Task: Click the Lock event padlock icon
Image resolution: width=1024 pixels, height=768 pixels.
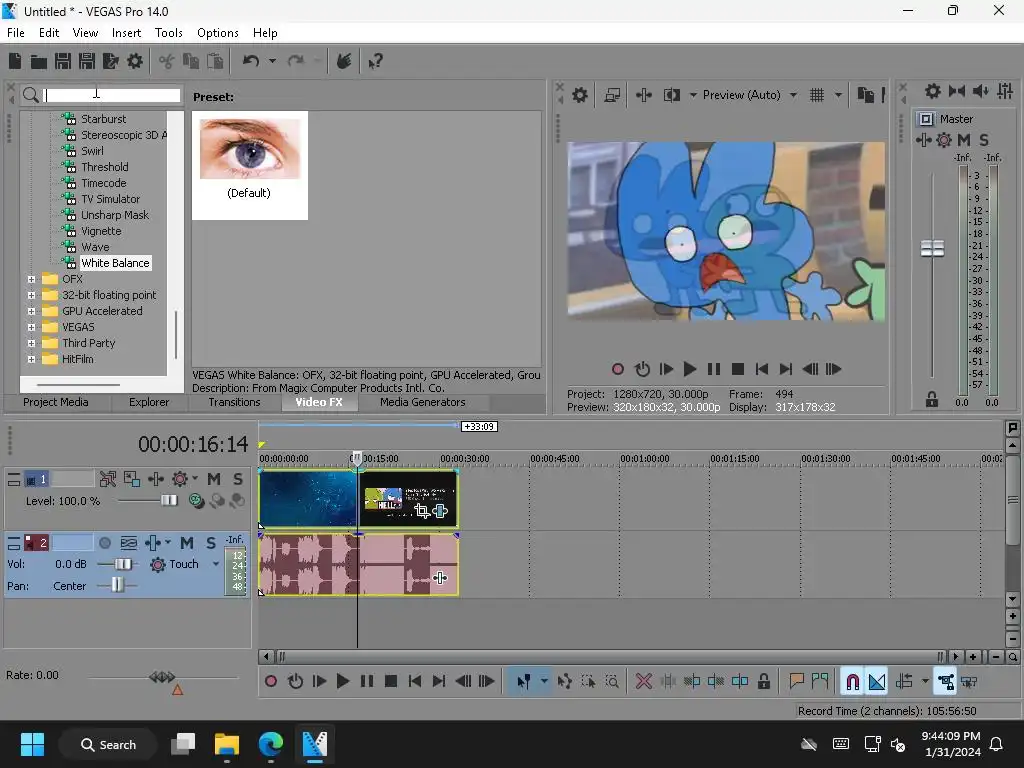Action: click(x=763, y=682)
